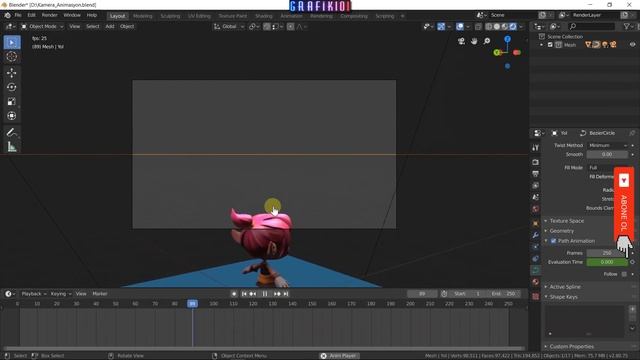Open the Modifiers properties tab
640x360 pixels.
click(536, 235)
